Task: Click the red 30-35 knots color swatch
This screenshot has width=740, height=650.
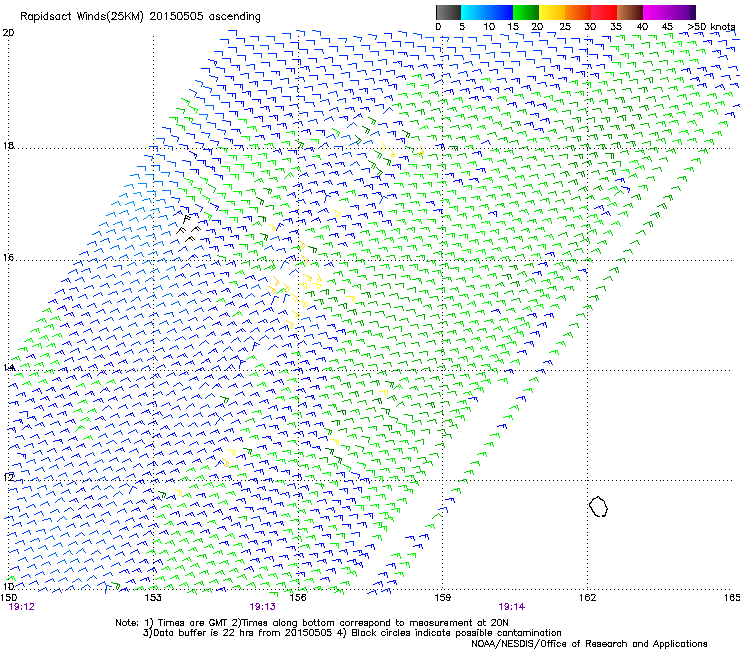Action: tap(604, 12)
